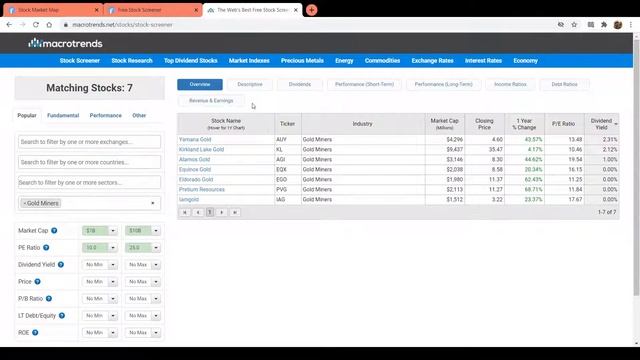Open the Income Ratios view

[510, 84]
